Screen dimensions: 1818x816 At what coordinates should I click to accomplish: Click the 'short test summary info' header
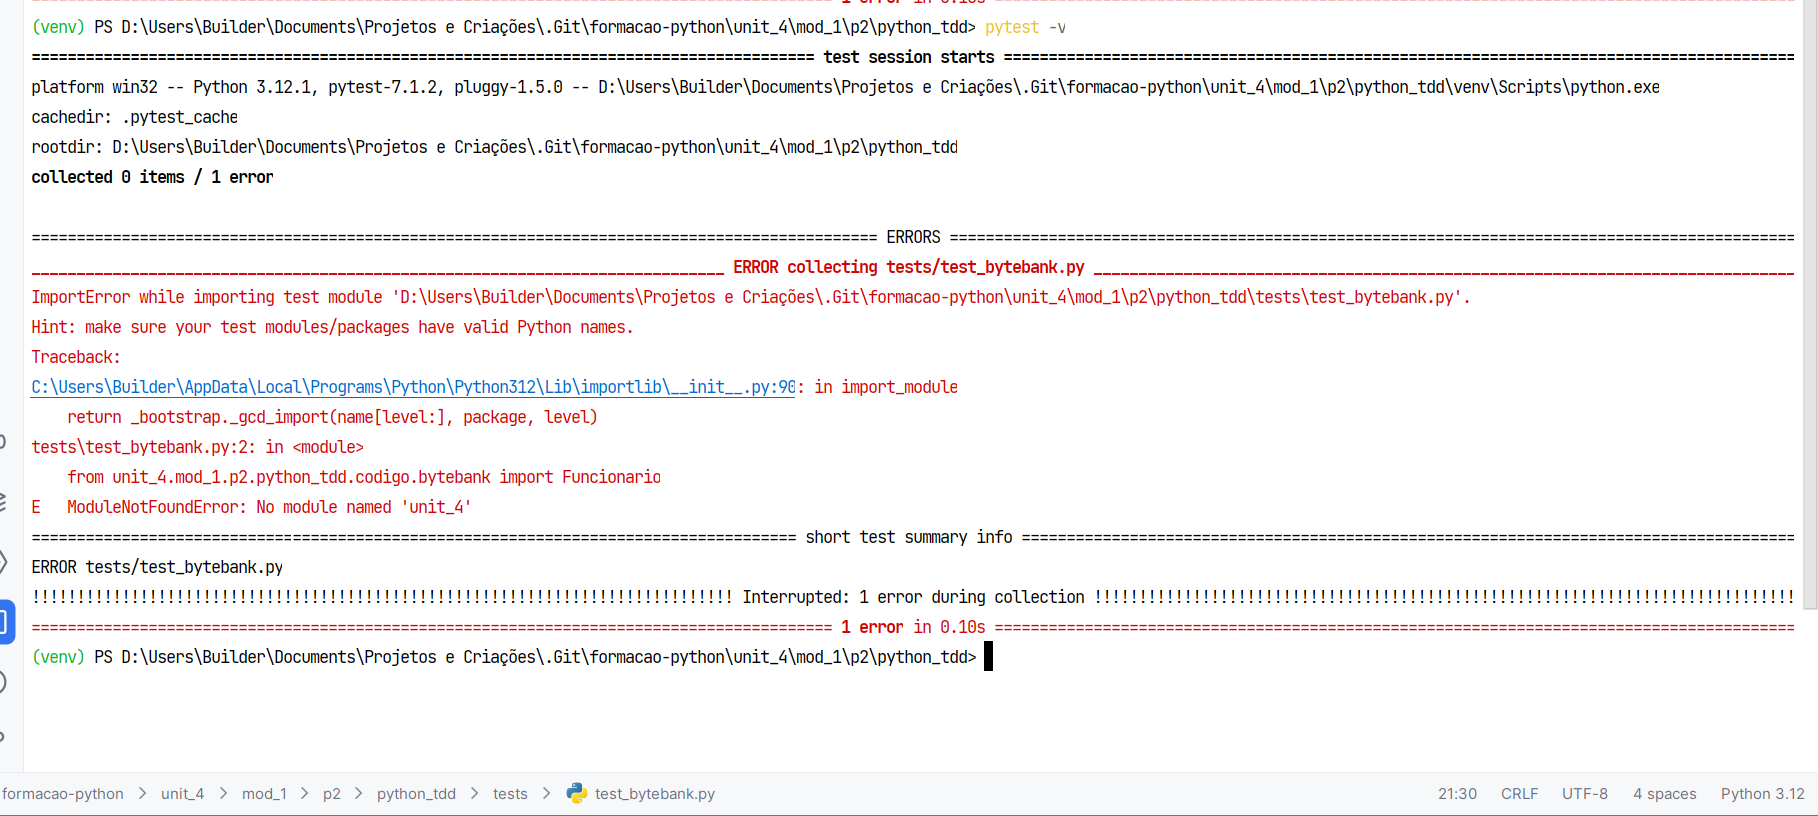coord(909,537)
